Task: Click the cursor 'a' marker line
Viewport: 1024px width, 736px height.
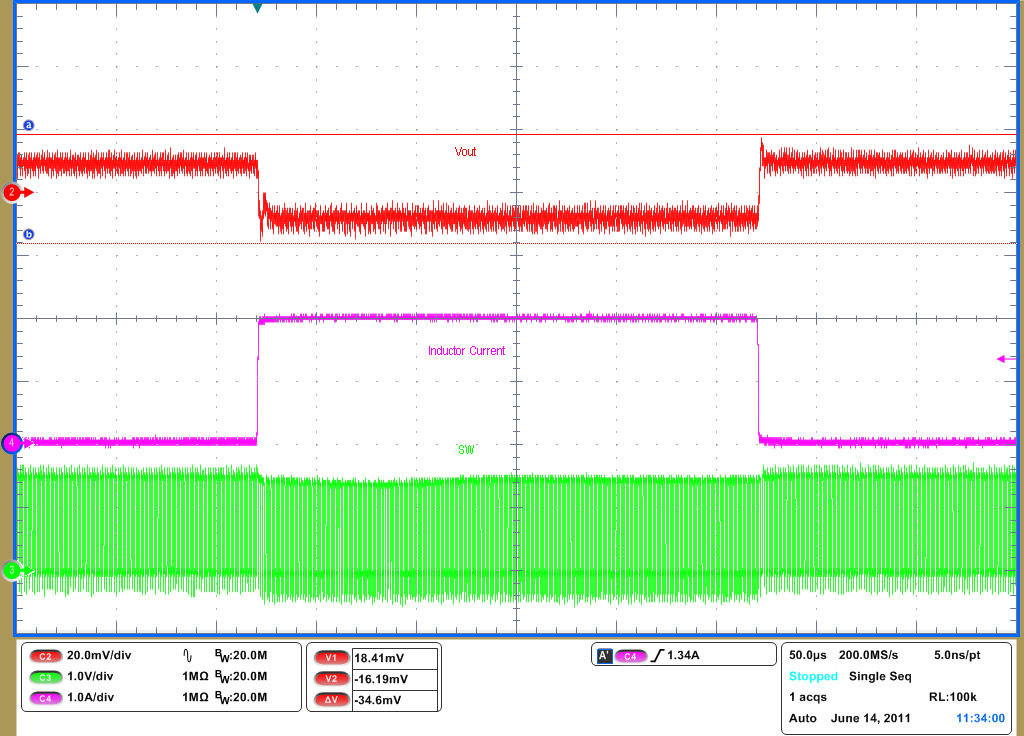Action: click(27, 127)
